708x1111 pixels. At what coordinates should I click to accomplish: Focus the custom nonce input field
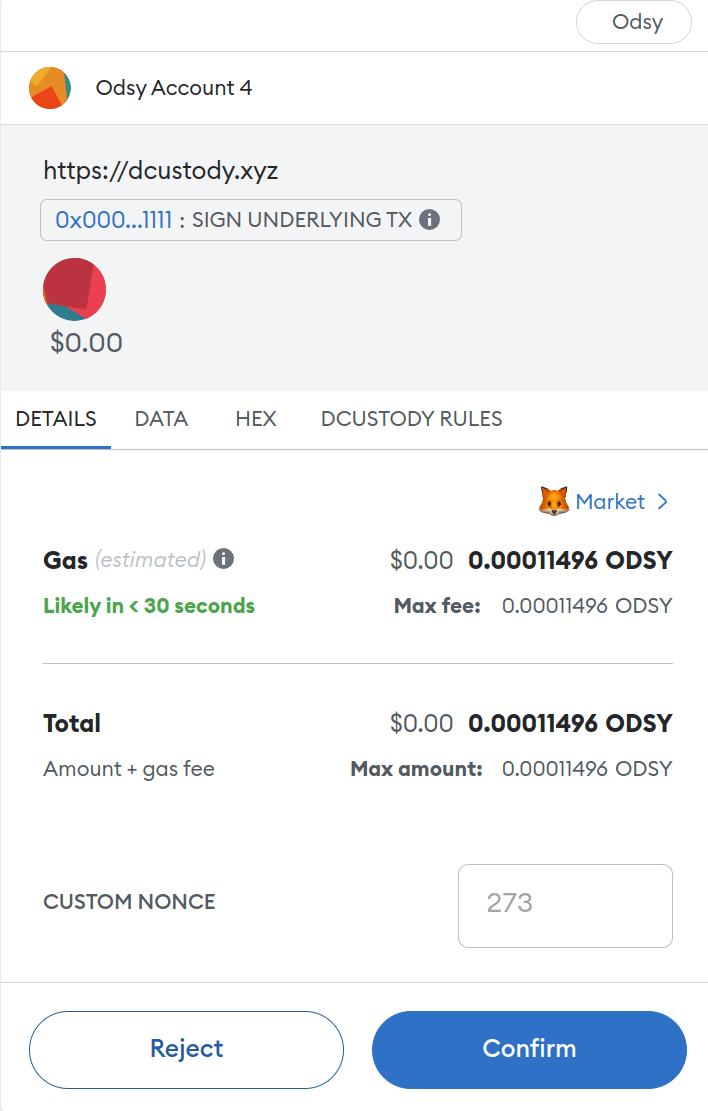point(565,904)
